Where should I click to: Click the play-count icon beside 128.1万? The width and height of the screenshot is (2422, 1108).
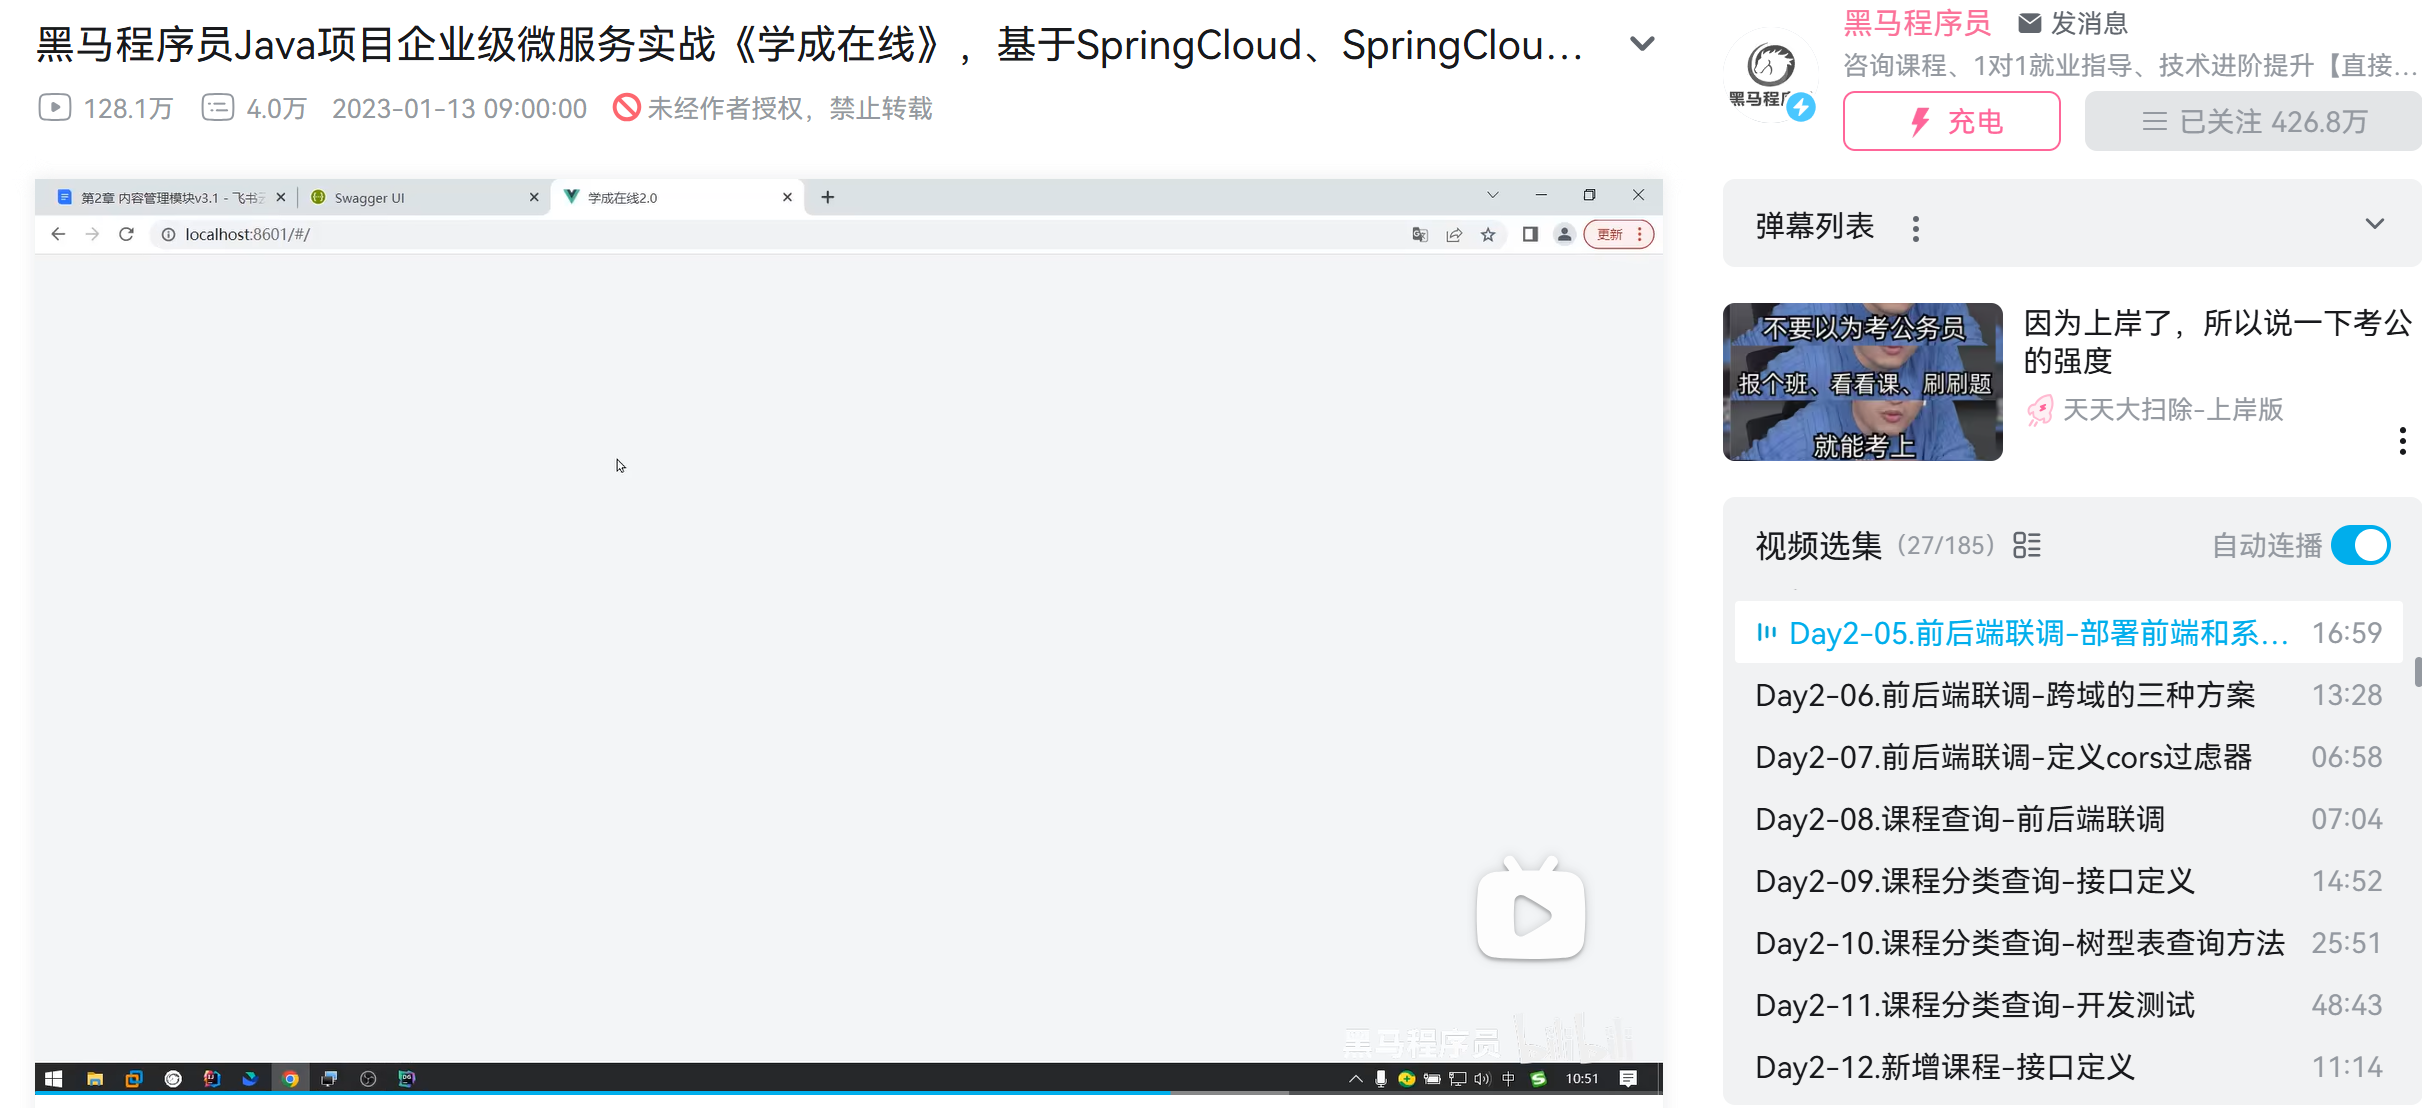pyautogui.click(x=55, y=107)
